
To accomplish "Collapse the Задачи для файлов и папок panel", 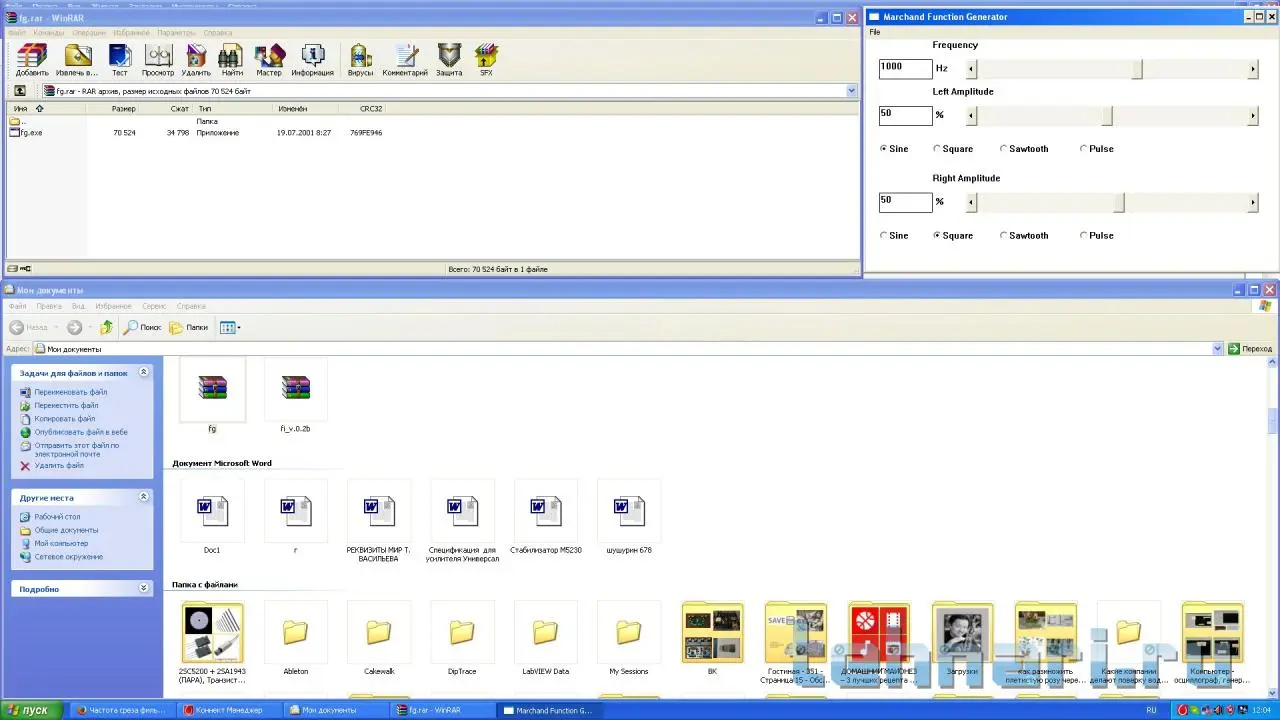I will pos(143,372).
